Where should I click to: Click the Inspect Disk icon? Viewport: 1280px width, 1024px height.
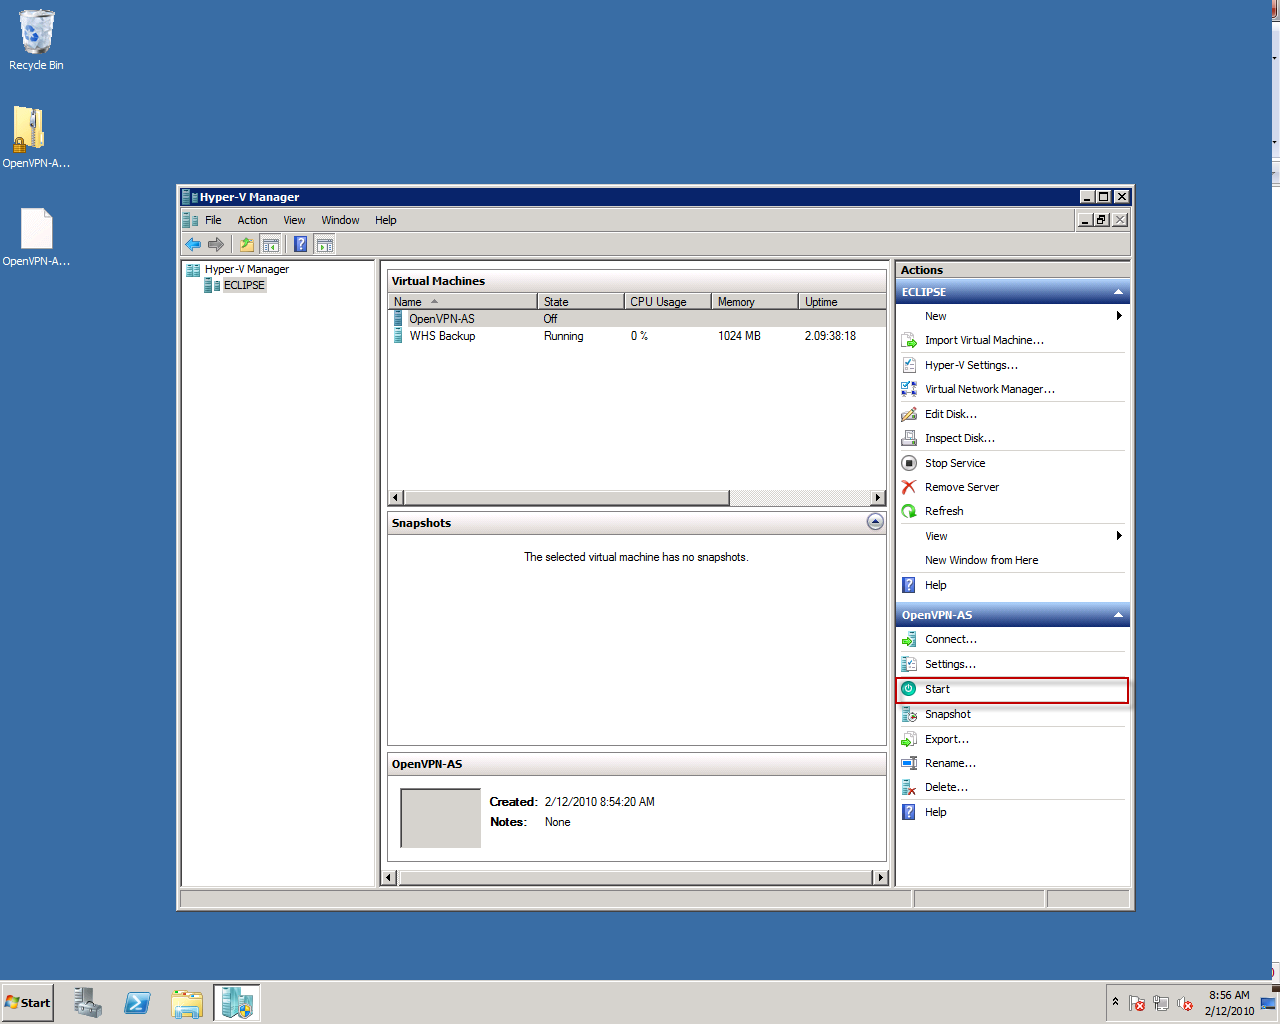pos(909,438)
